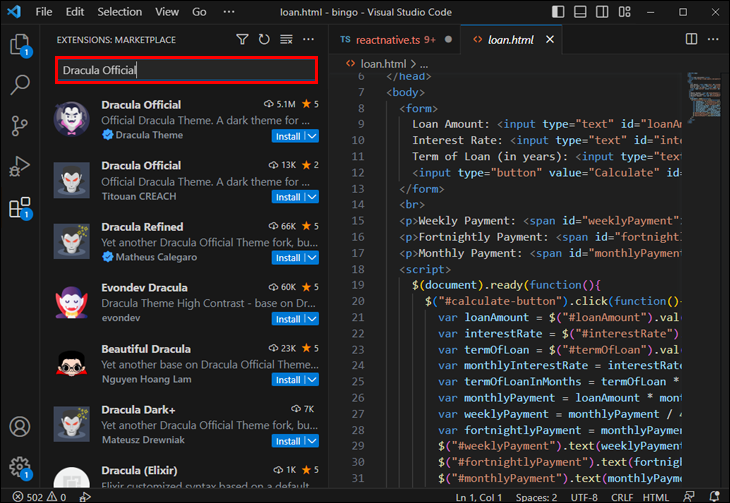Open Dracula (Elixir) extension title
Viewport: 730px width, 503px height.
tap(139, 470)
